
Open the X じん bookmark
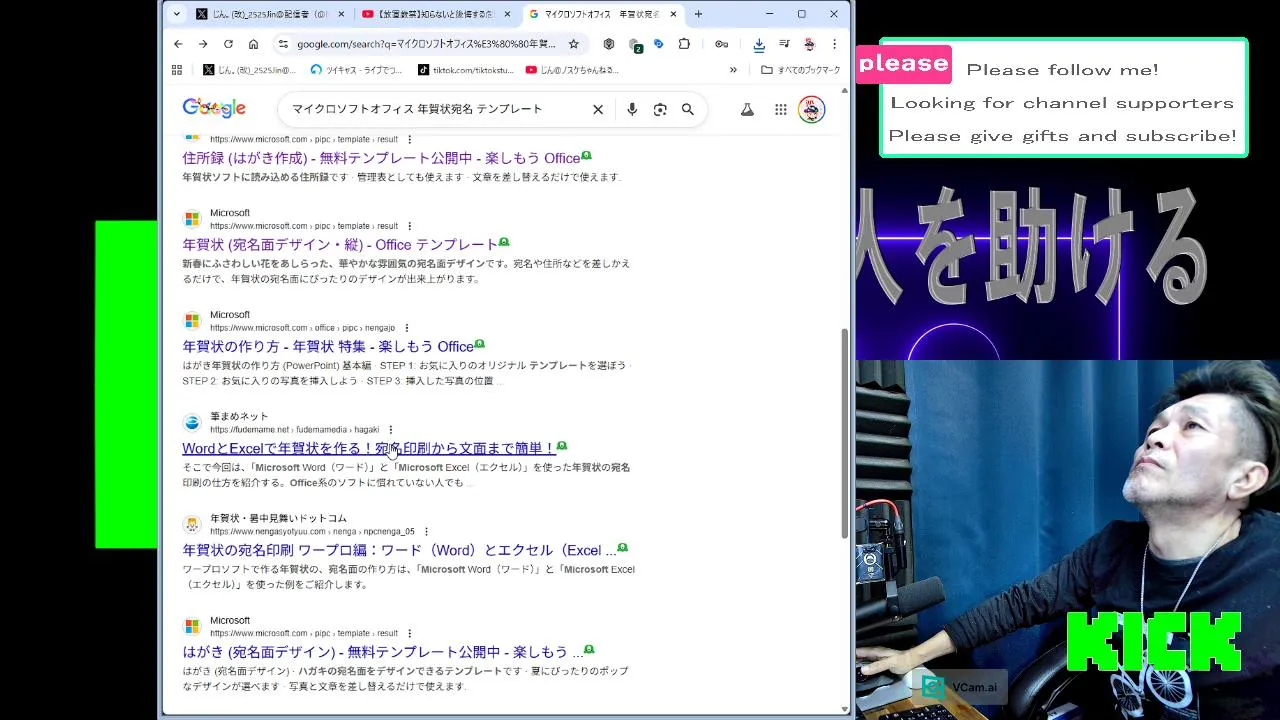point(249,70)
